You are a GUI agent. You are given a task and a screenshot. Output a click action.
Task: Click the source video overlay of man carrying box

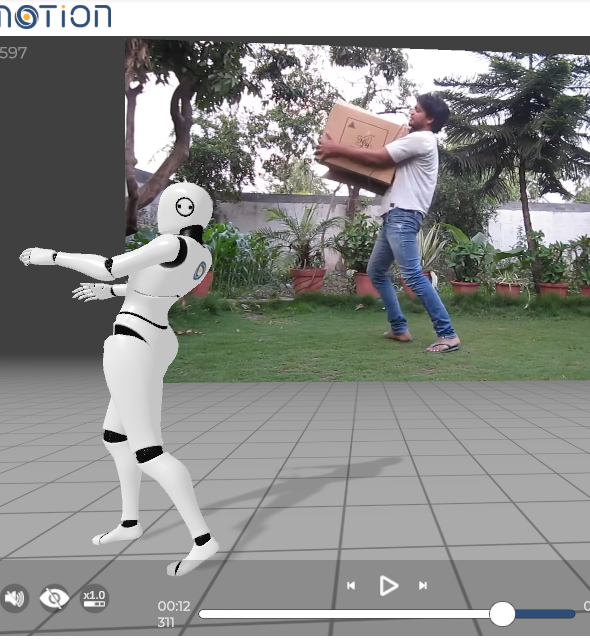click(358, 210)
